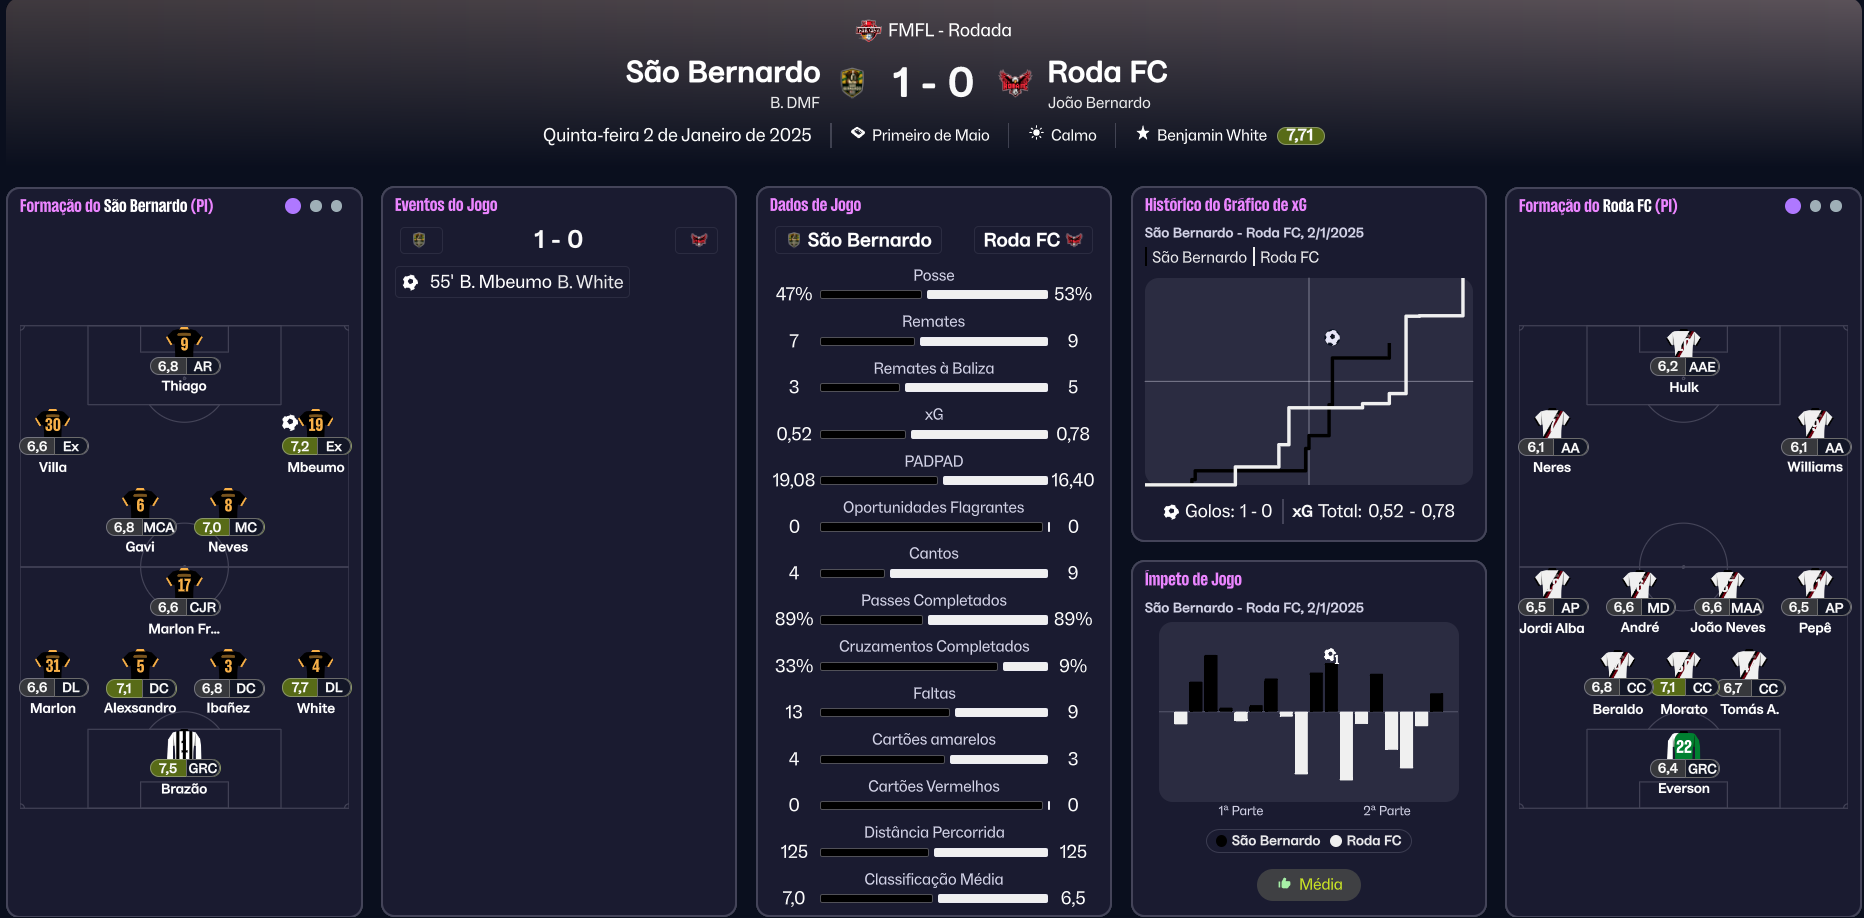Open the São Bernardo team selector in Dados de Jogo
Screen dimensions: 1864x918
859,240
